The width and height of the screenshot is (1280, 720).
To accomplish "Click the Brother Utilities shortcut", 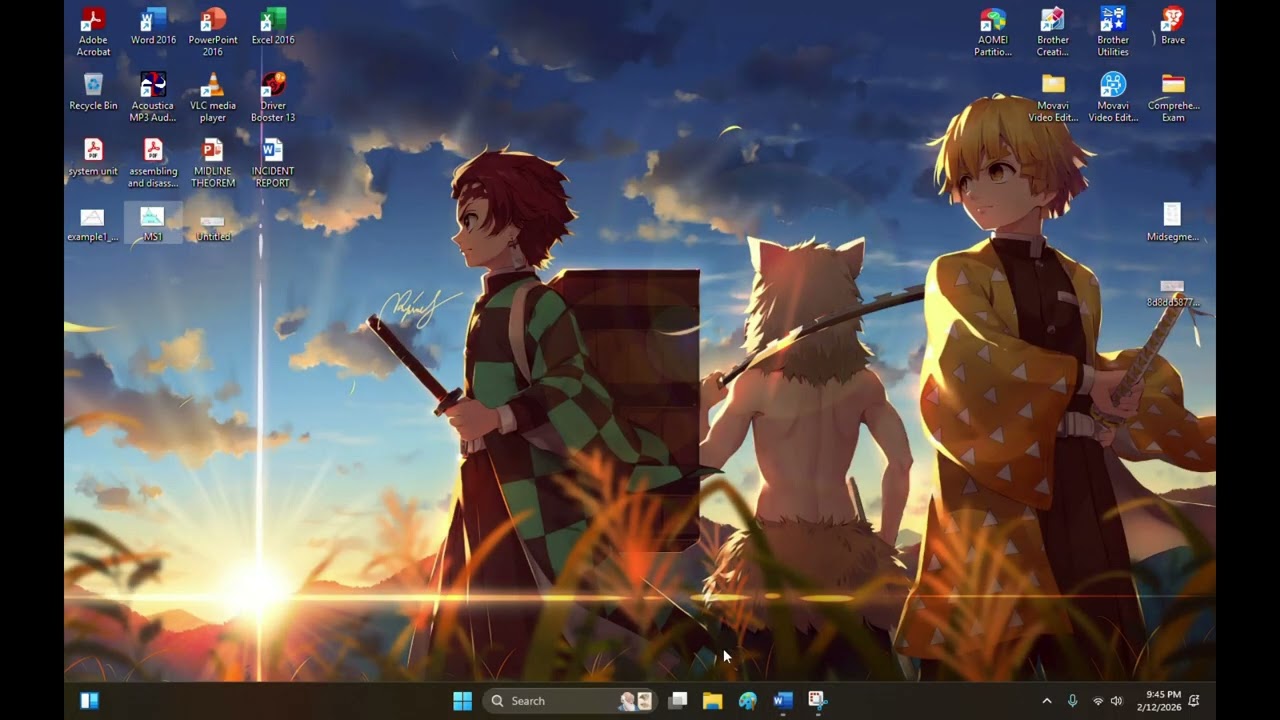I will tap(1113, 32).
